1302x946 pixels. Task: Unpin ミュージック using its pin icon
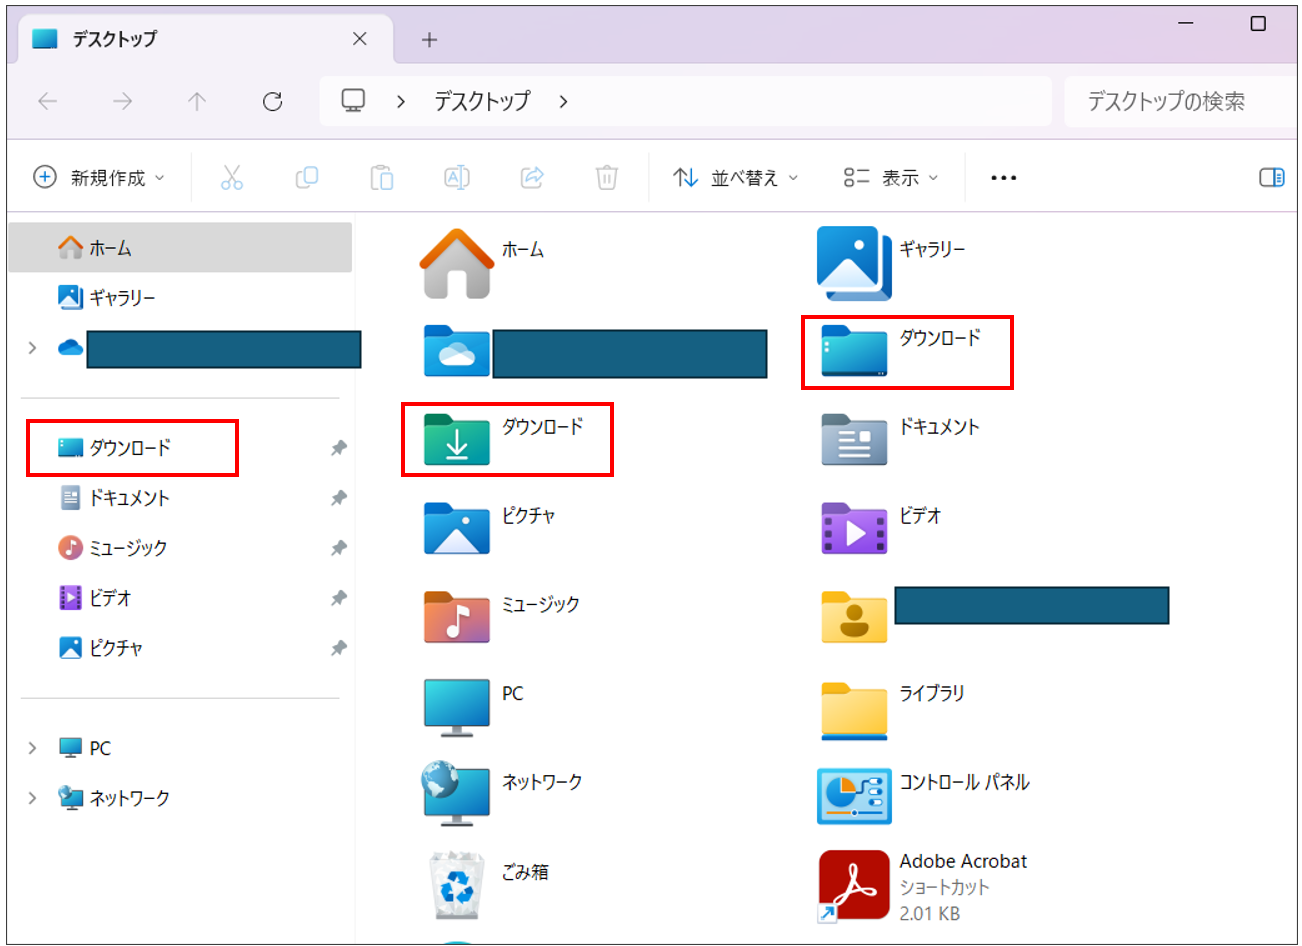339,548
